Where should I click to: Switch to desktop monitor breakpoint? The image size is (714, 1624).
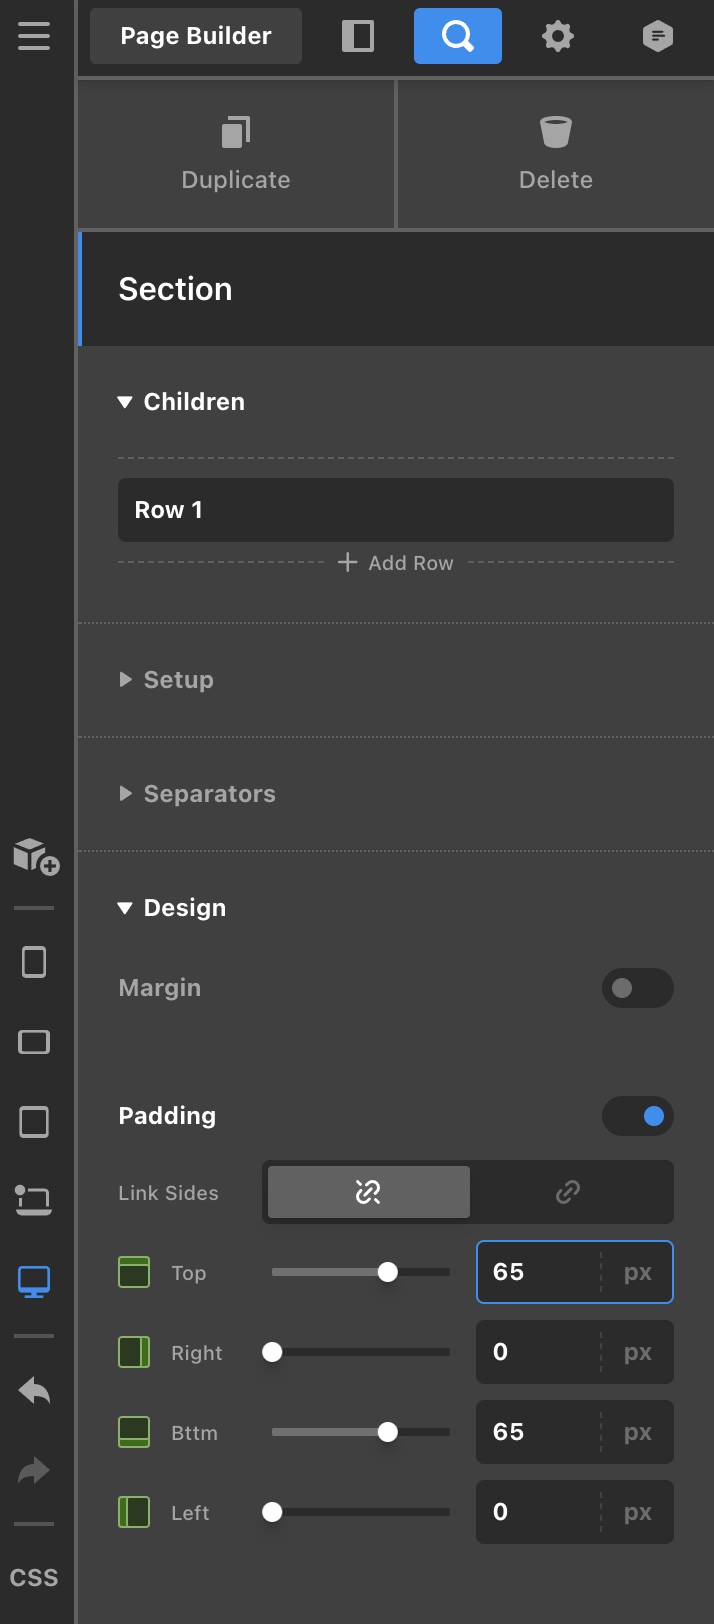(34, 1281)
